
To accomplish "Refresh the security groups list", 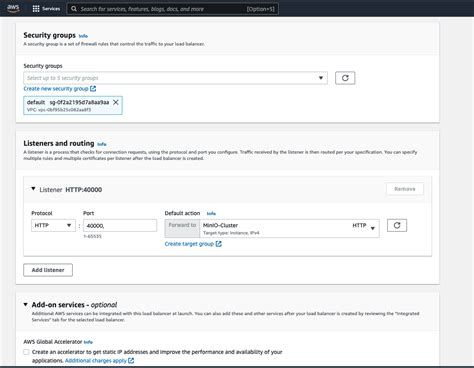I will click(345, 78).
